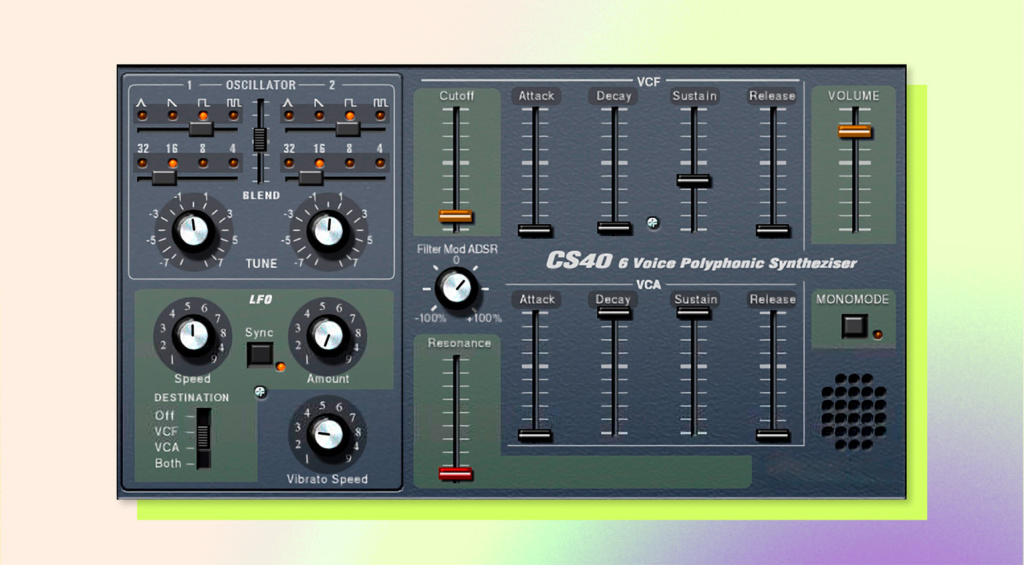The image size is (1024, 565).
Task: Set Oscillator 2 octave LED to 32
Action: click(289, 163)
